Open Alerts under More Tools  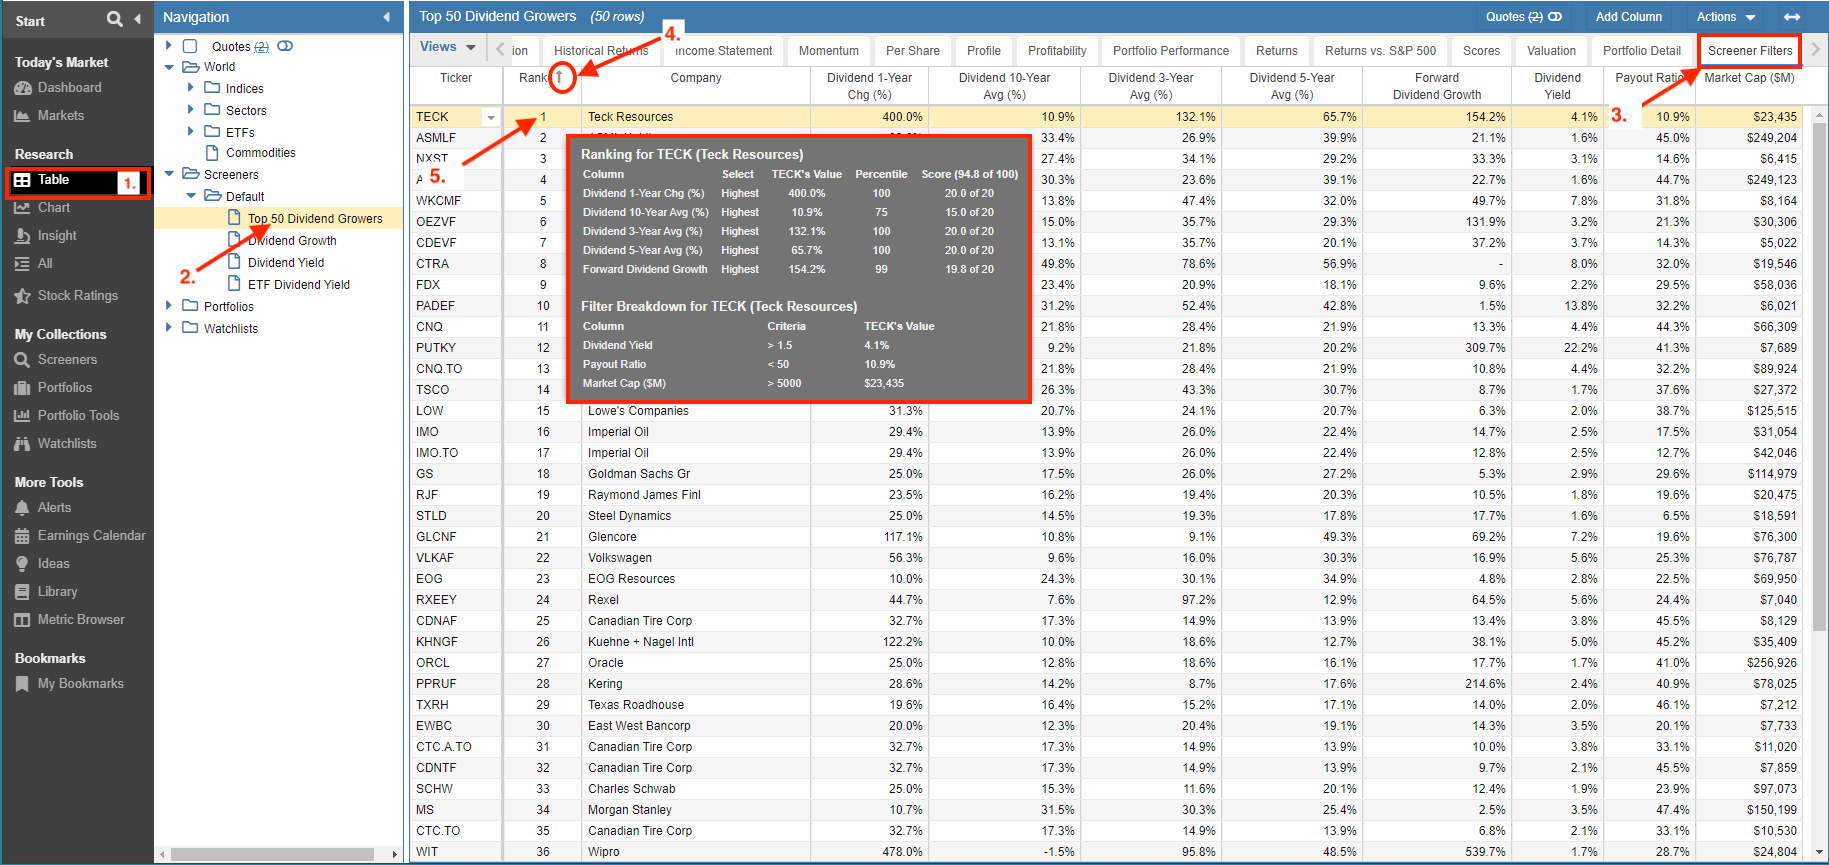click(x=54, y=508)
